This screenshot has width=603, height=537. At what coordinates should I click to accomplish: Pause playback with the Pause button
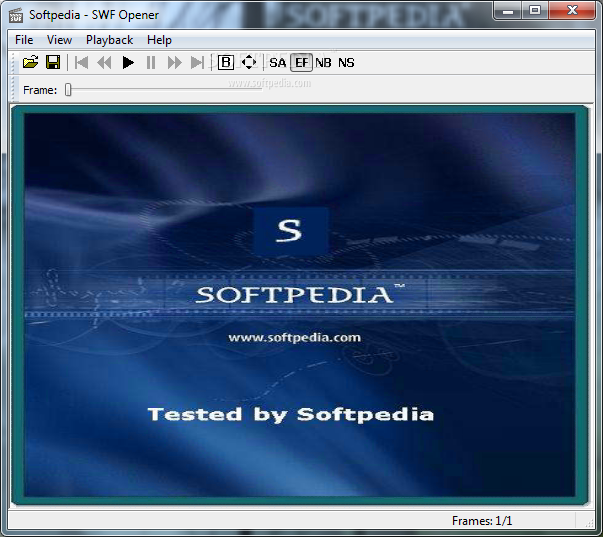(151, 62)
